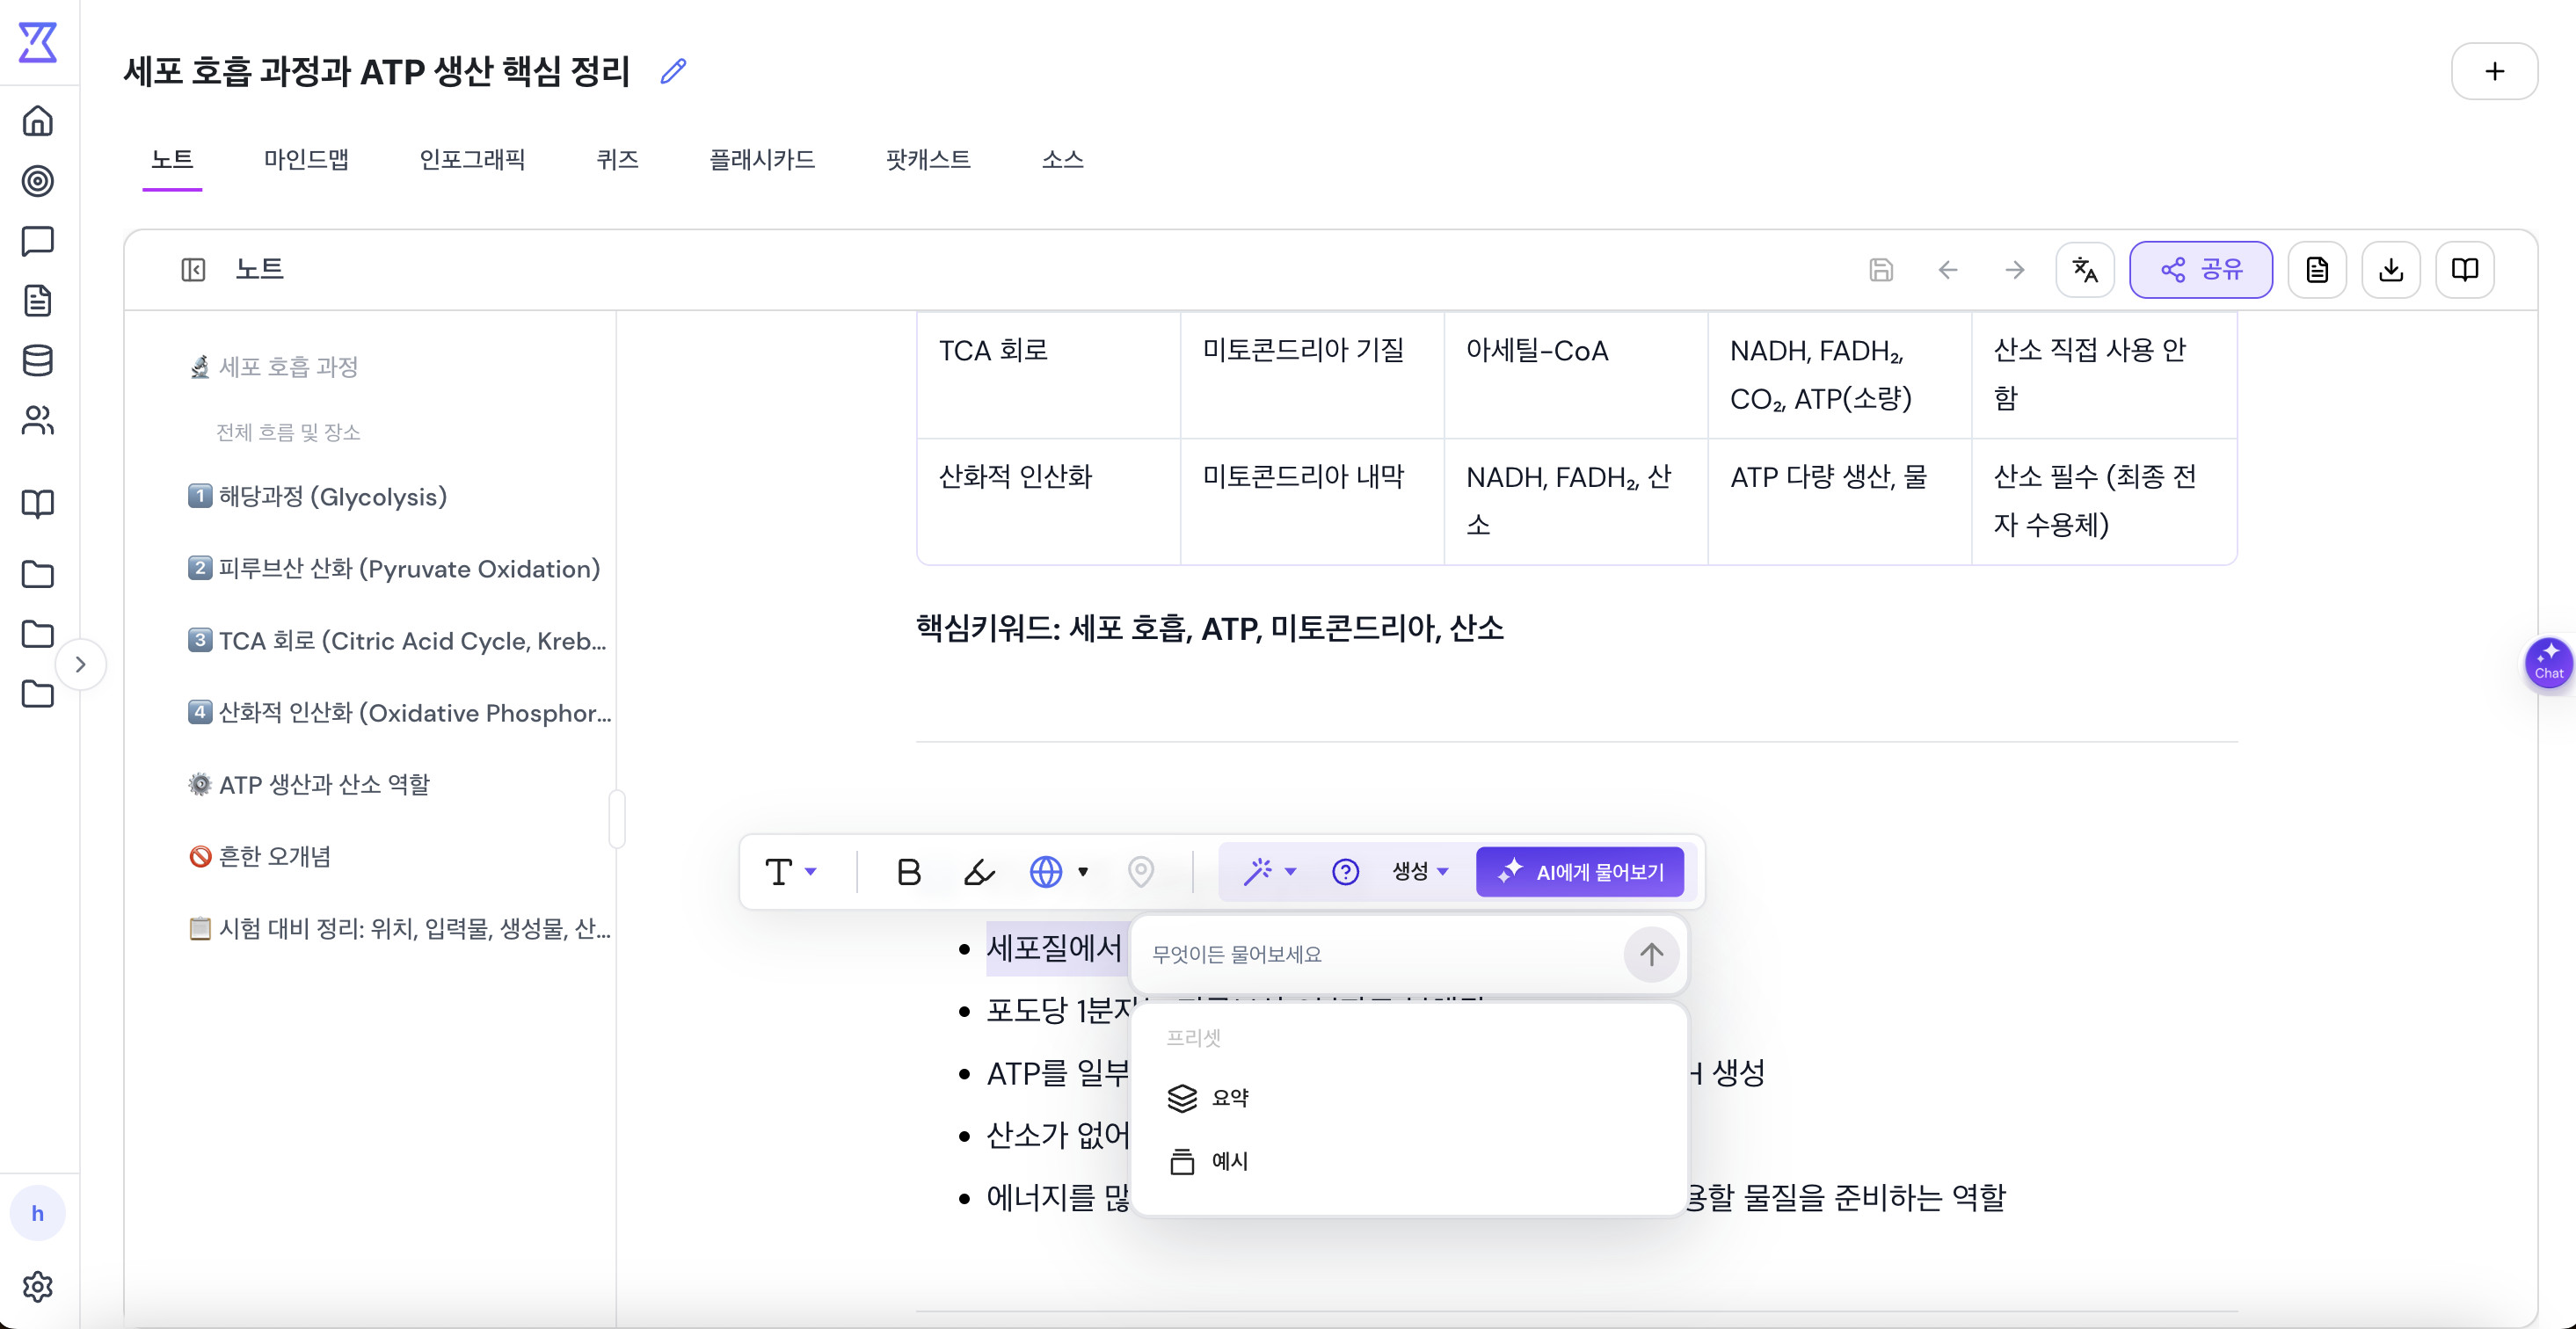Image resolution: width=2576 pixels, height=1329 pixels.
Task: Go to 시험 대비 정리 outline item
Action: [x=399, y=928]
